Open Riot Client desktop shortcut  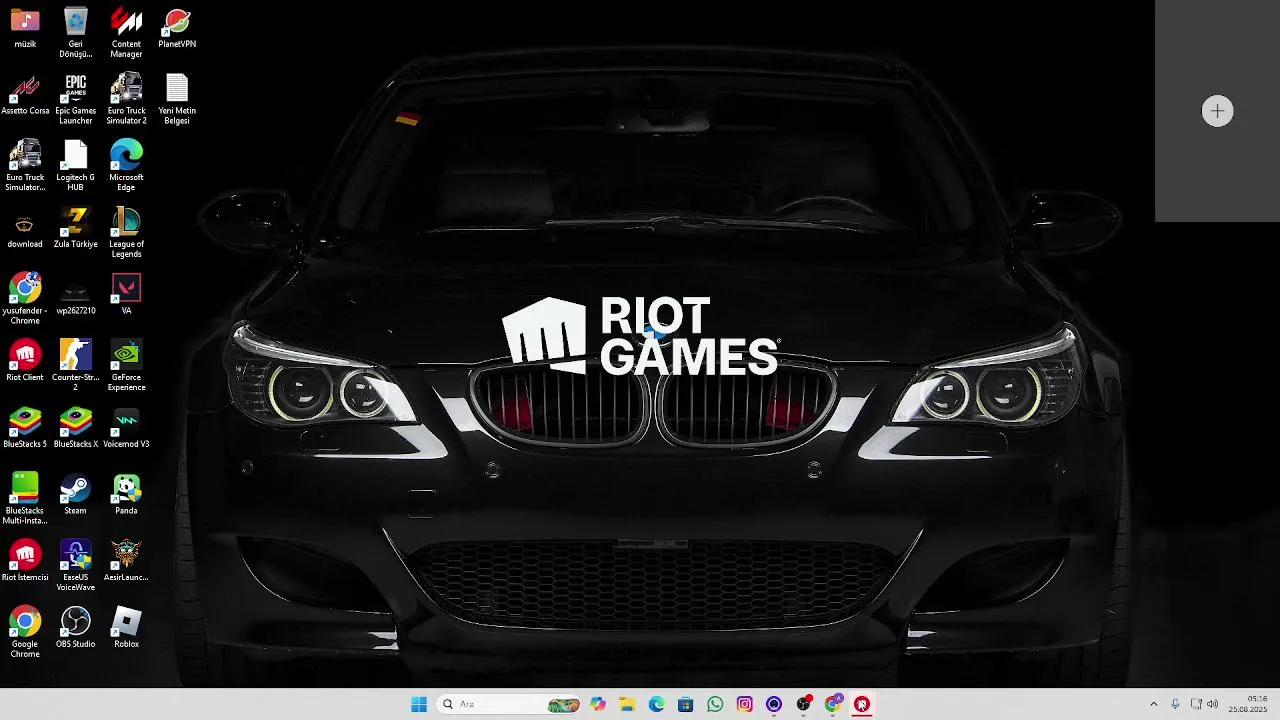(x=25, y=361)
